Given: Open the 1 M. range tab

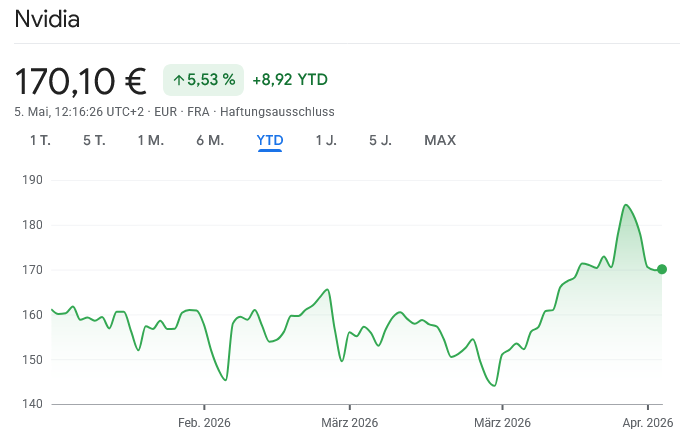Looking at the screenshot, I should (x=151, y=140).
